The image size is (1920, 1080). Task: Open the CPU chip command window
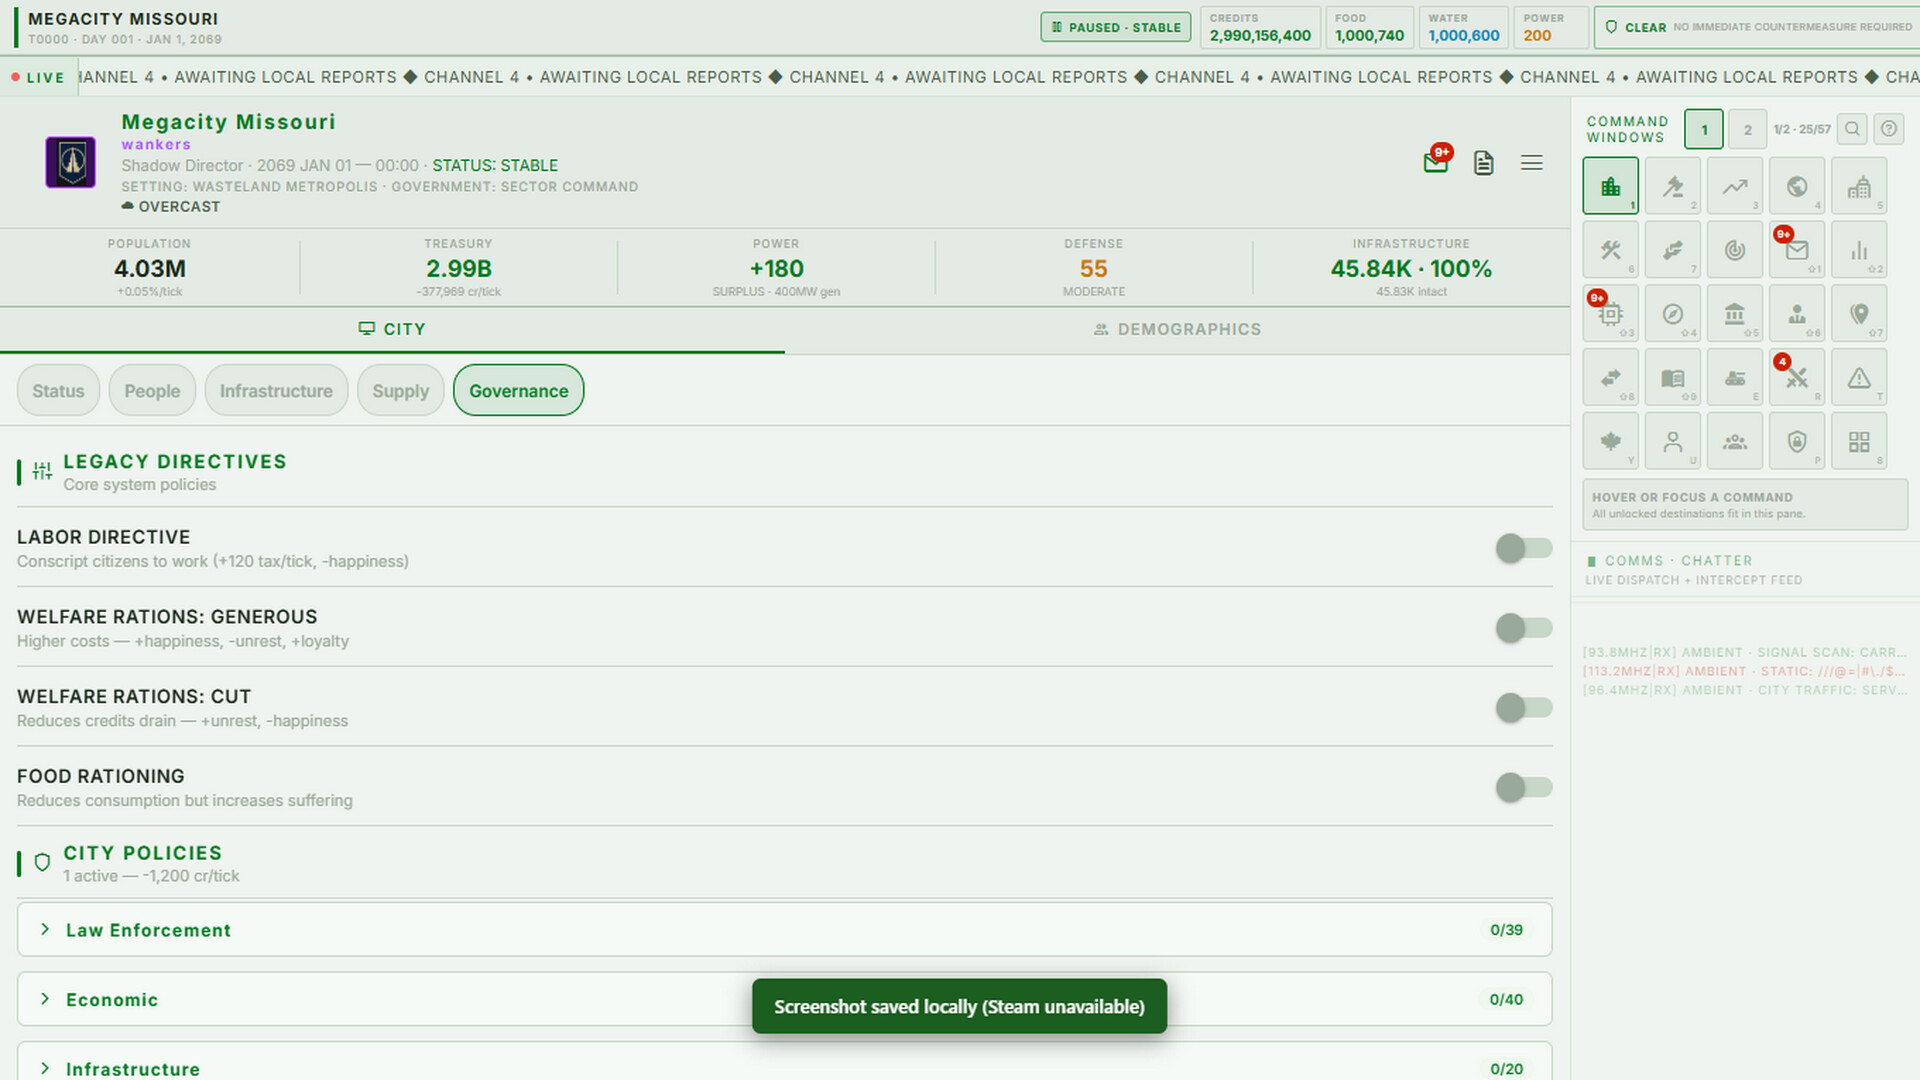click(1610, 314)
